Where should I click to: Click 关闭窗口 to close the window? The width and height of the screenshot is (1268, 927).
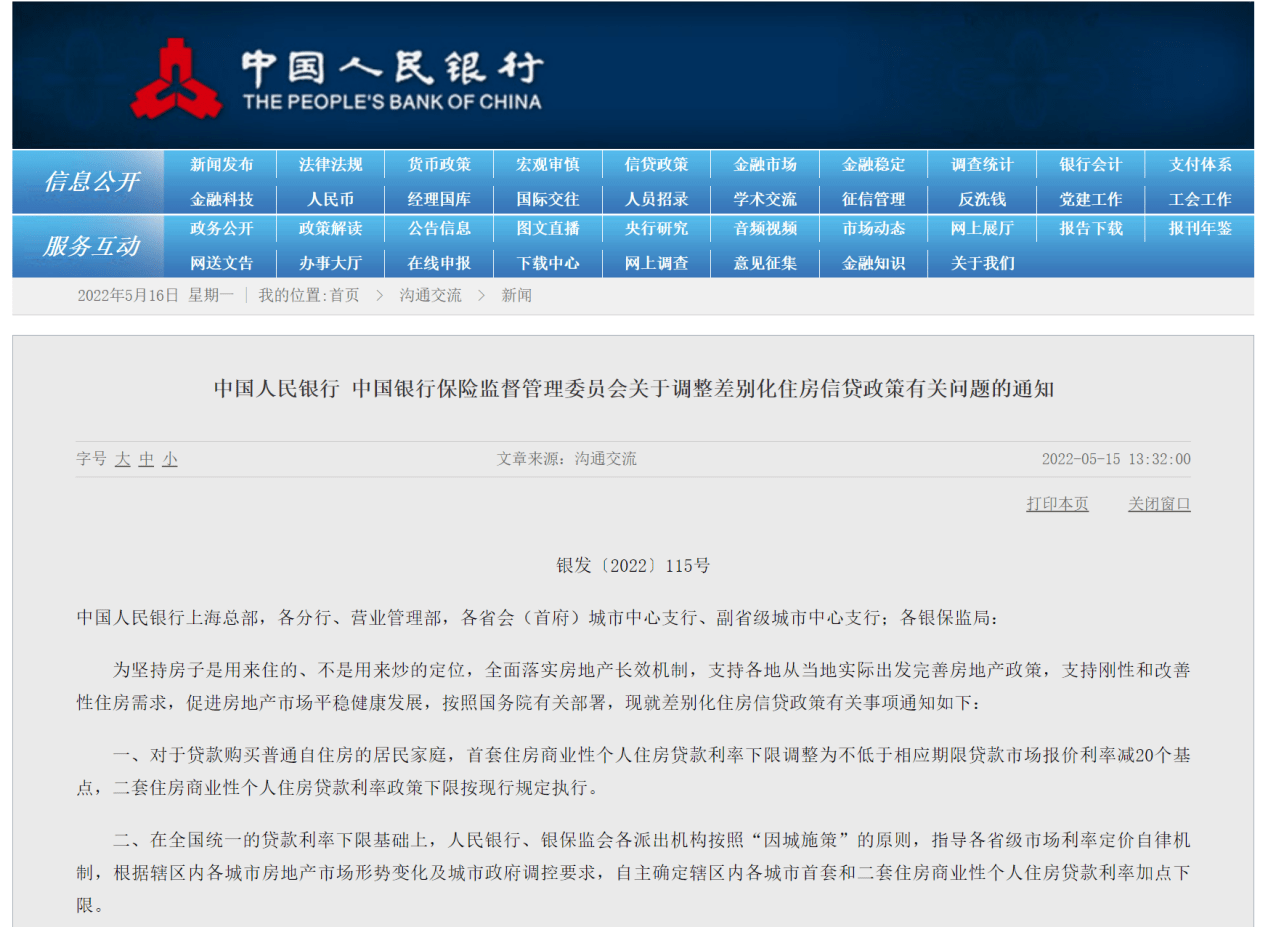(1159, 504)
